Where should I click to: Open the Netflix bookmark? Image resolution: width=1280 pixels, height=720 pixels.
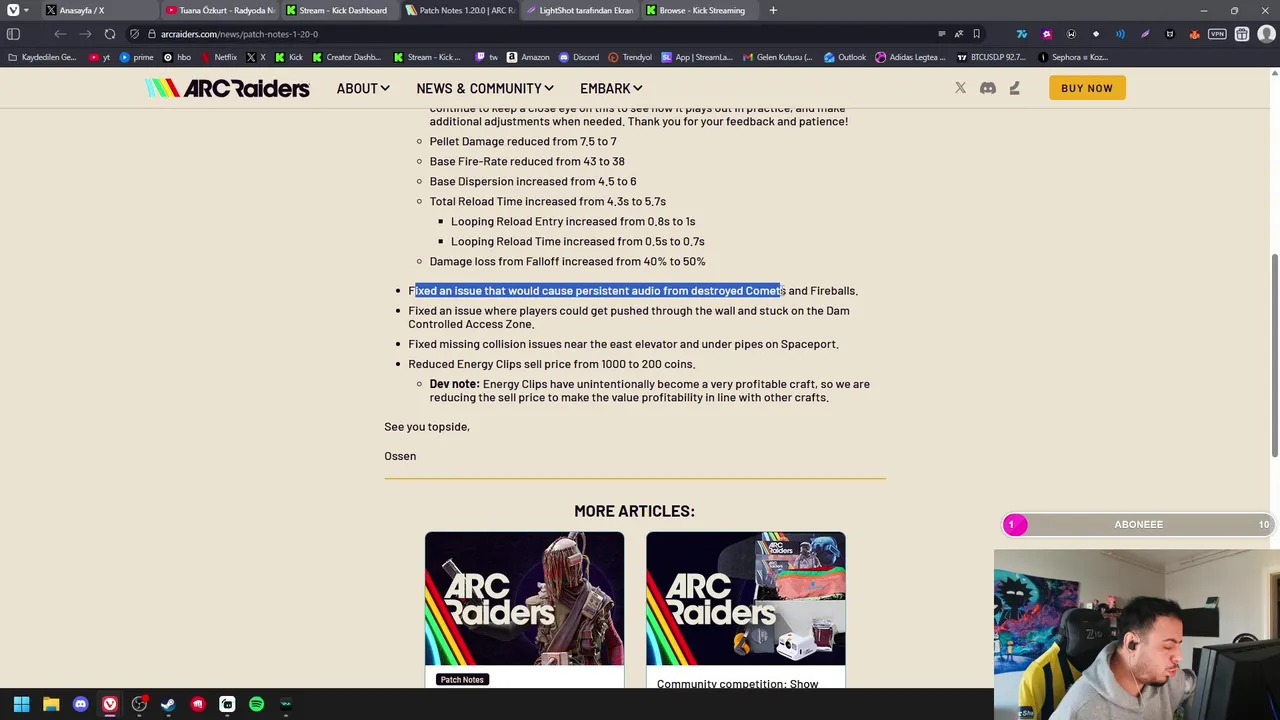tap(218, 57)
